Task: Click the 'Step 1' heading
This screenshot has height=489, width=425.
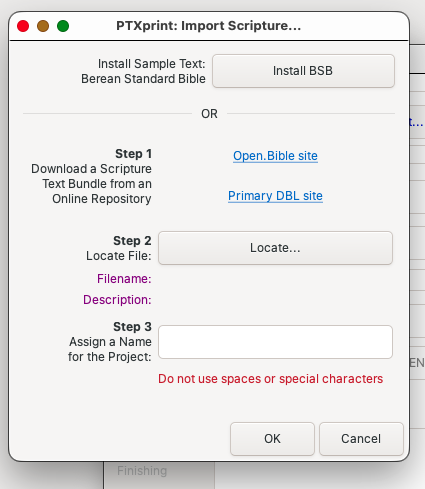Action: 133,154
